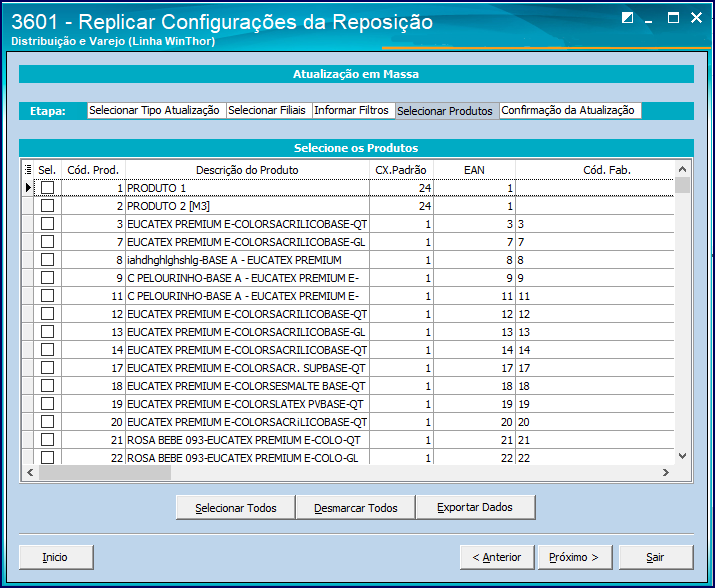Exit using the Sair button
715x588 pixels.
coord(656,557)
